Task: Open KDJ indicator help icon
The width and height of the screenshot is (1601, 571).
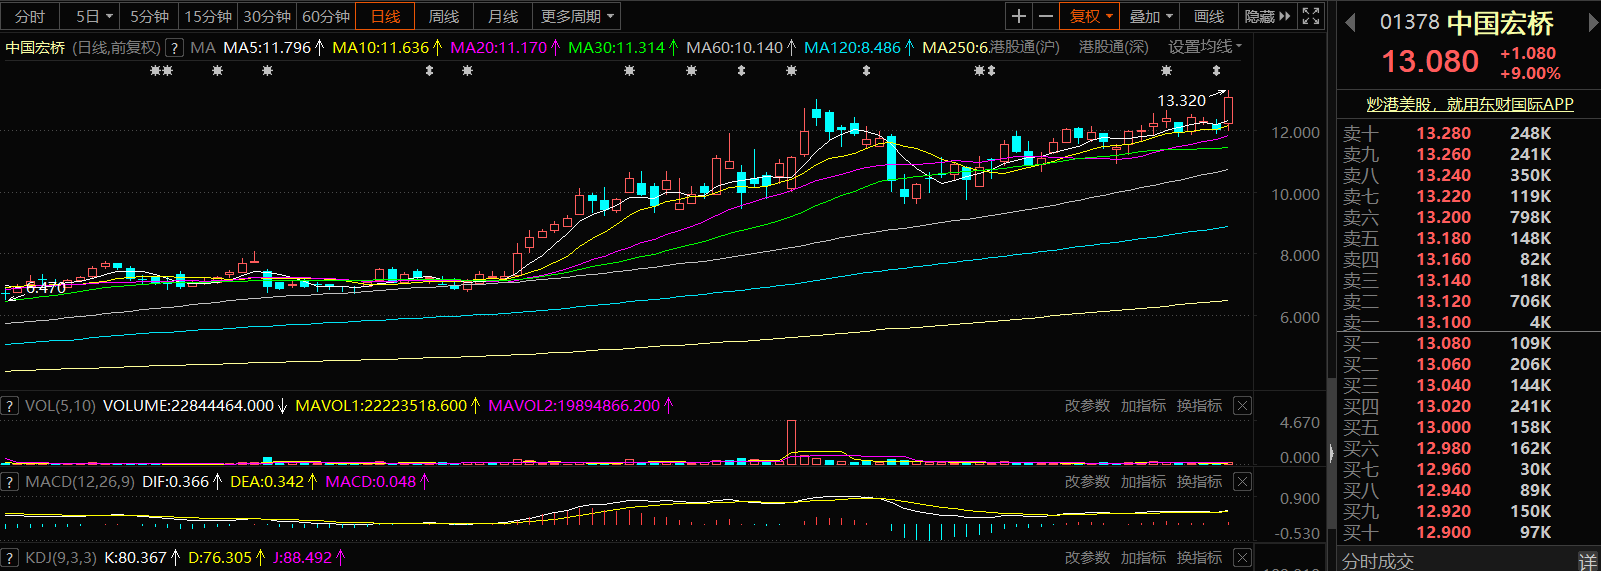Action: coord(10,557)
